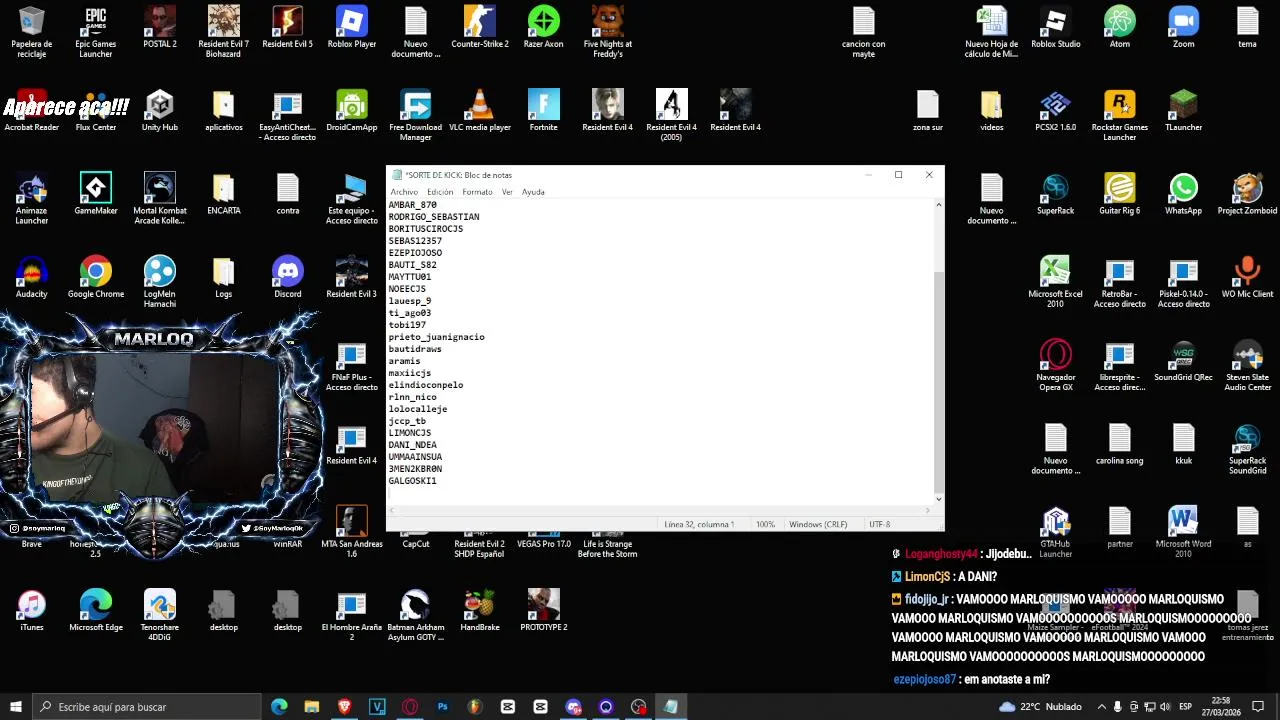
Task: Select the PROTOTYPE 2 desktop icon
Action: (544, 610)
